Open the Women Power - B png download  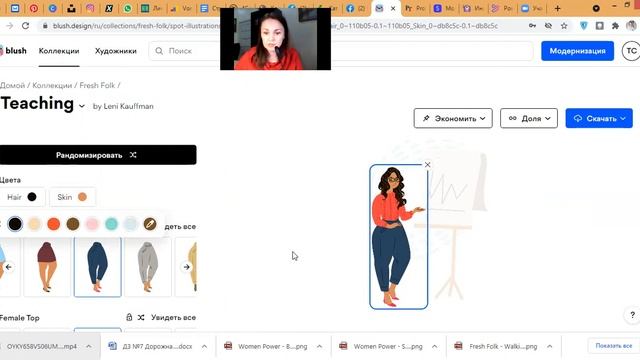(266, 346)
